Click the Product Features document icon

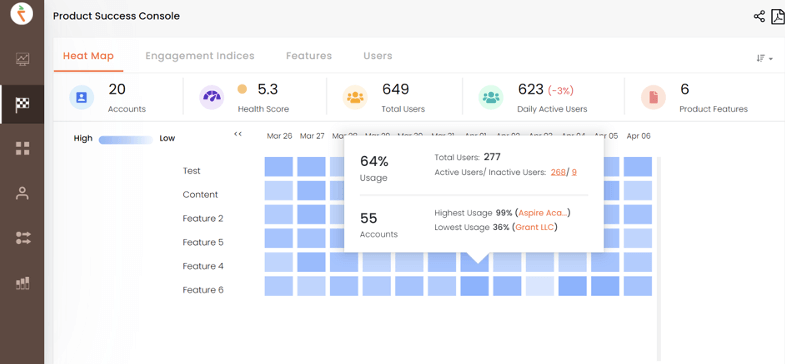tap(653, 97)
